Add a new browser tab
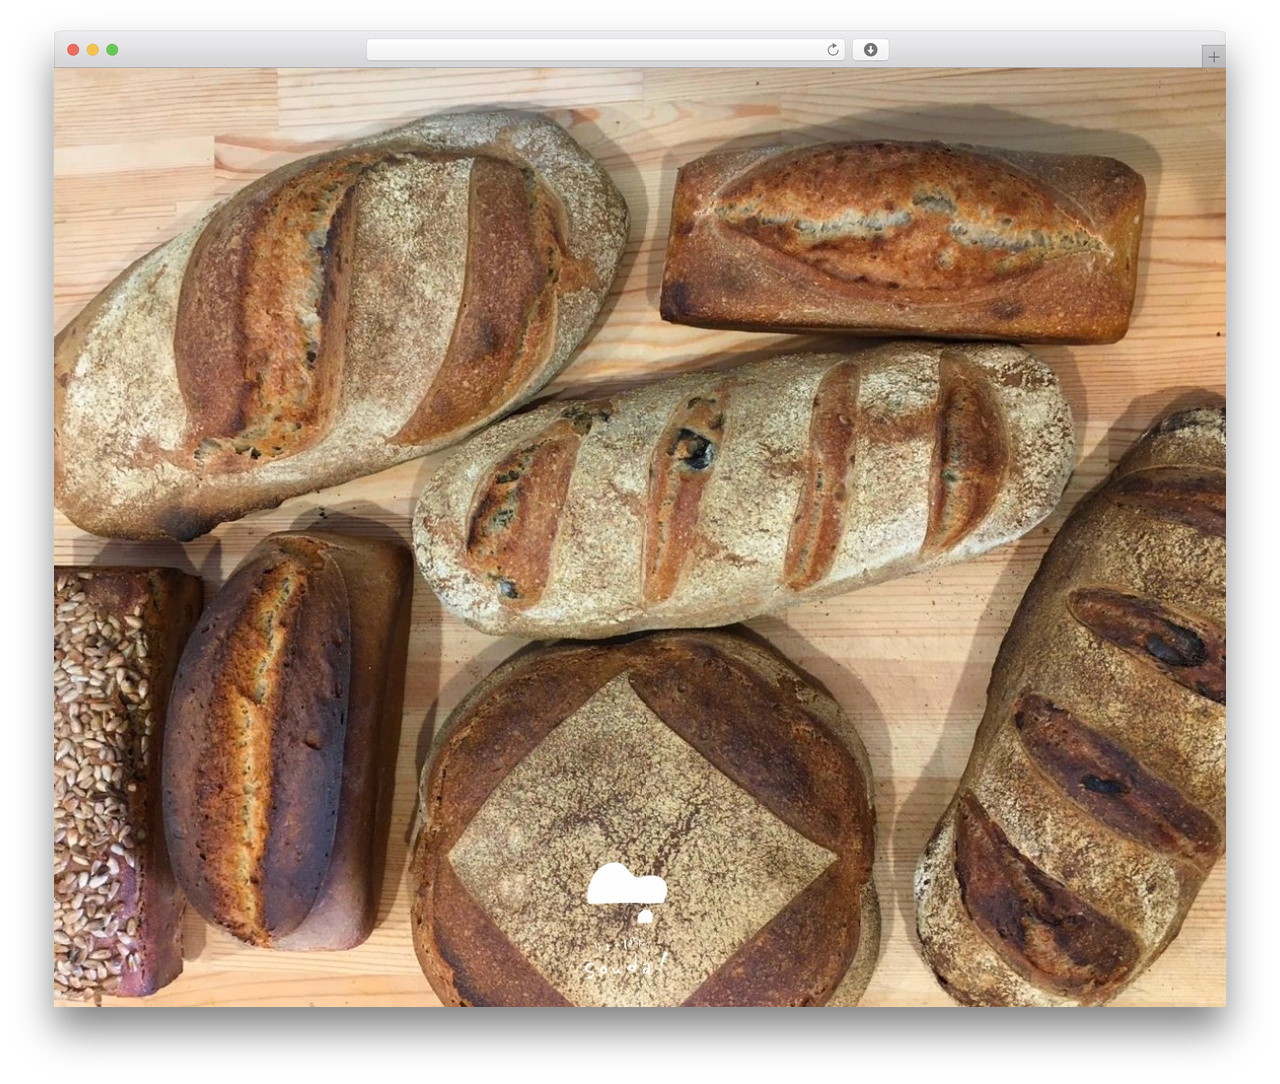Screen dimensions: 1280x1084 click(1213, 57)
